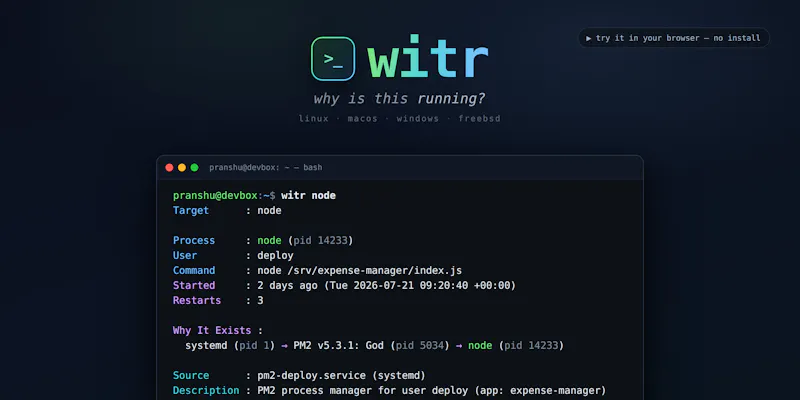This screenshot has width=800, height=400.
Task: Click the 'Process' field label
Action: [x=194, y=240]
